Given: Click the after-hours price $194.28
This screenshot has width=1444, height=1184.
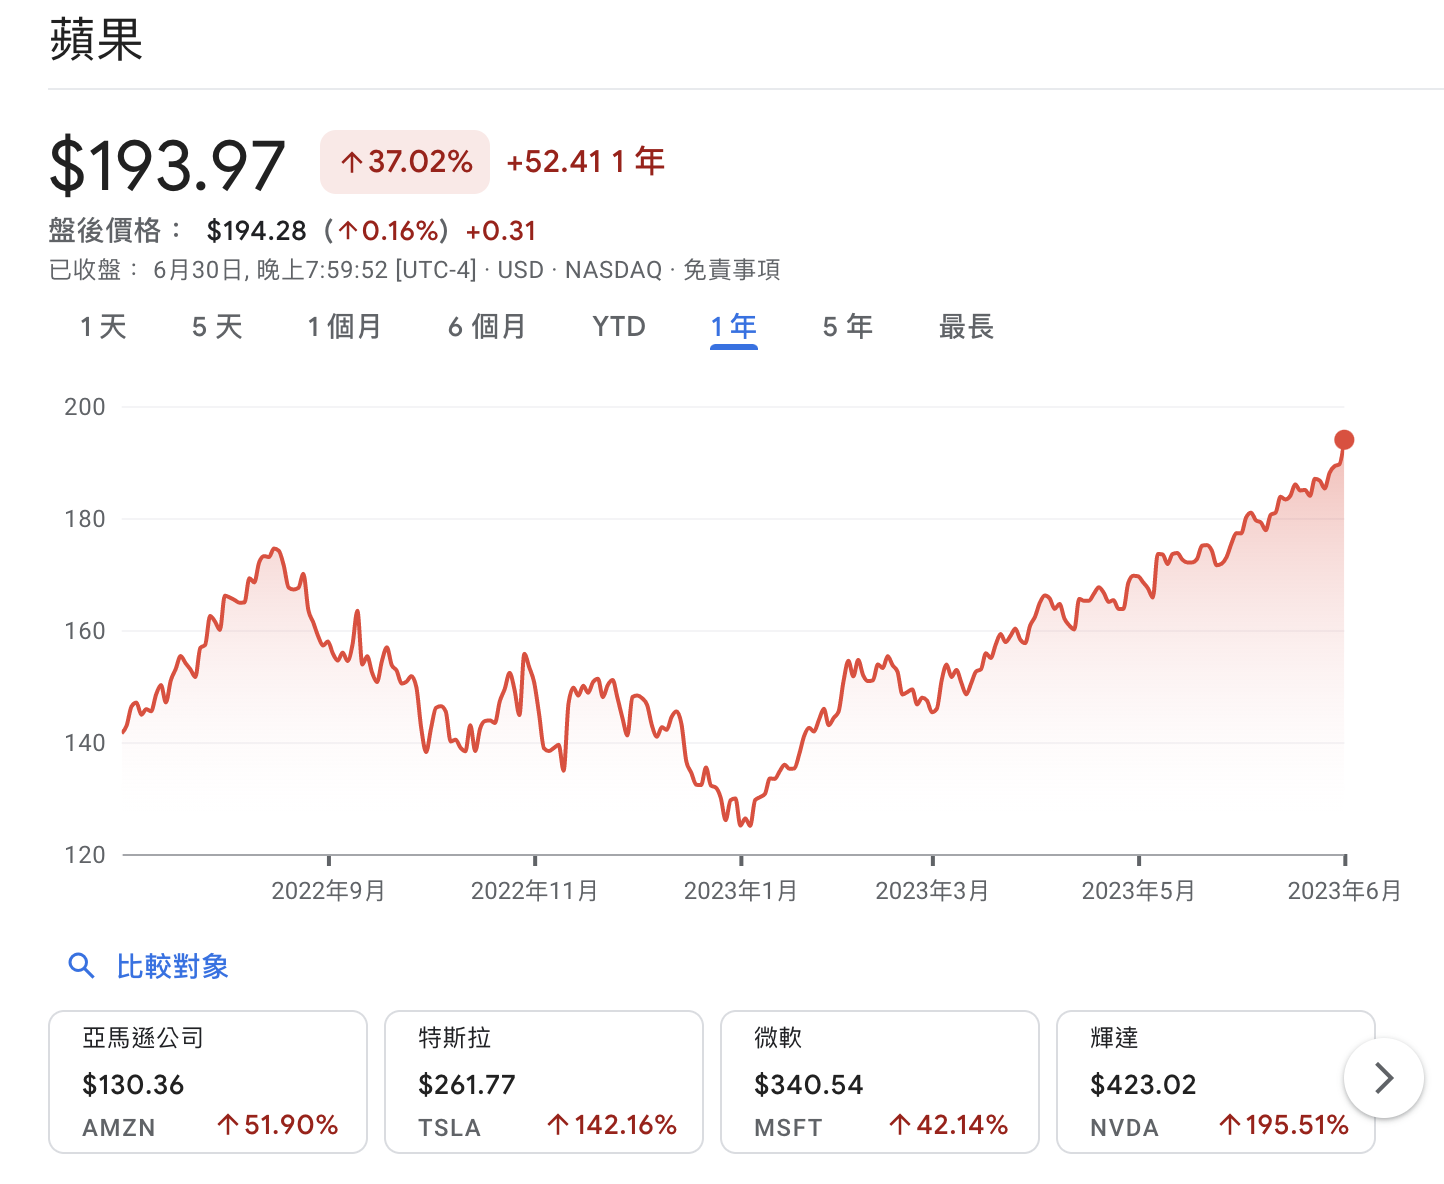Looking at the screenshot, I should click(256, 231).
